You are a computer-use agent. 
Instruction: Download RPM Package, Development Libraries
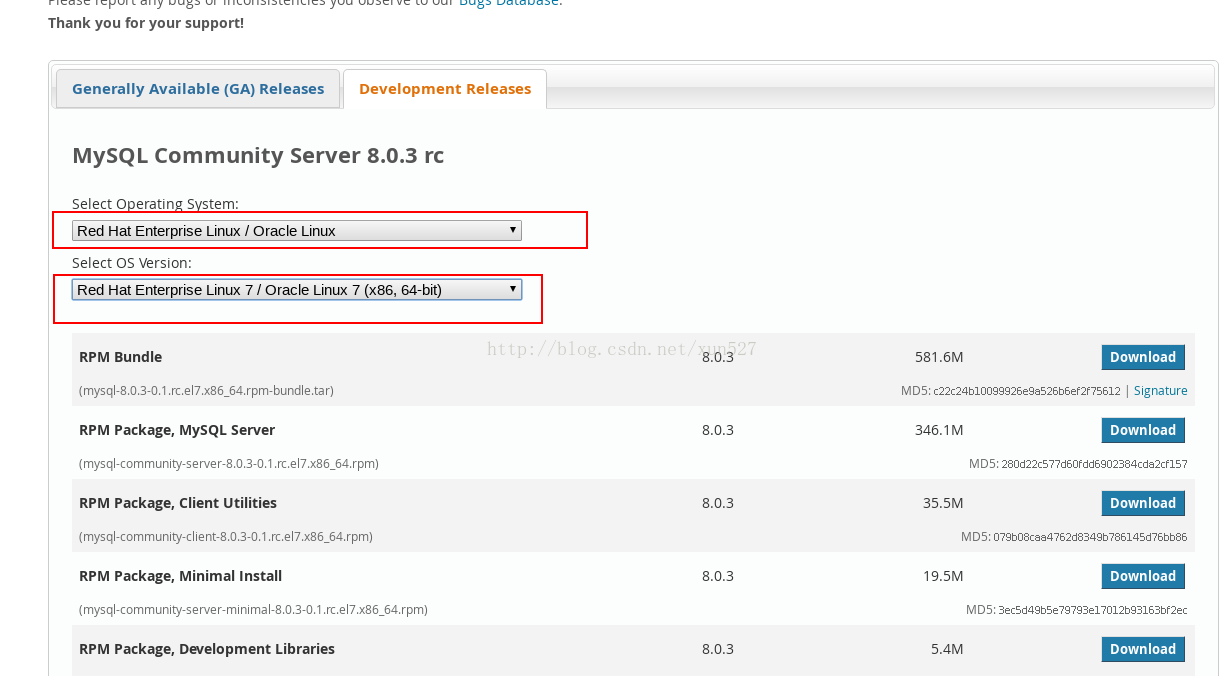pos(1143,649)
